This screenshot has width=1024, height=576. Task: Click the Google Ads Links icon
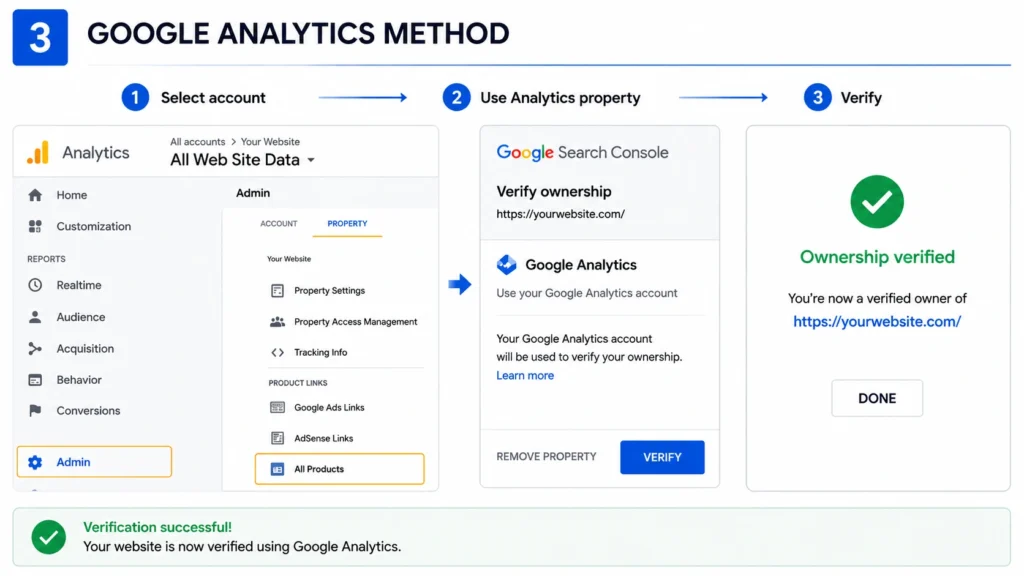[x=278, y=407]
